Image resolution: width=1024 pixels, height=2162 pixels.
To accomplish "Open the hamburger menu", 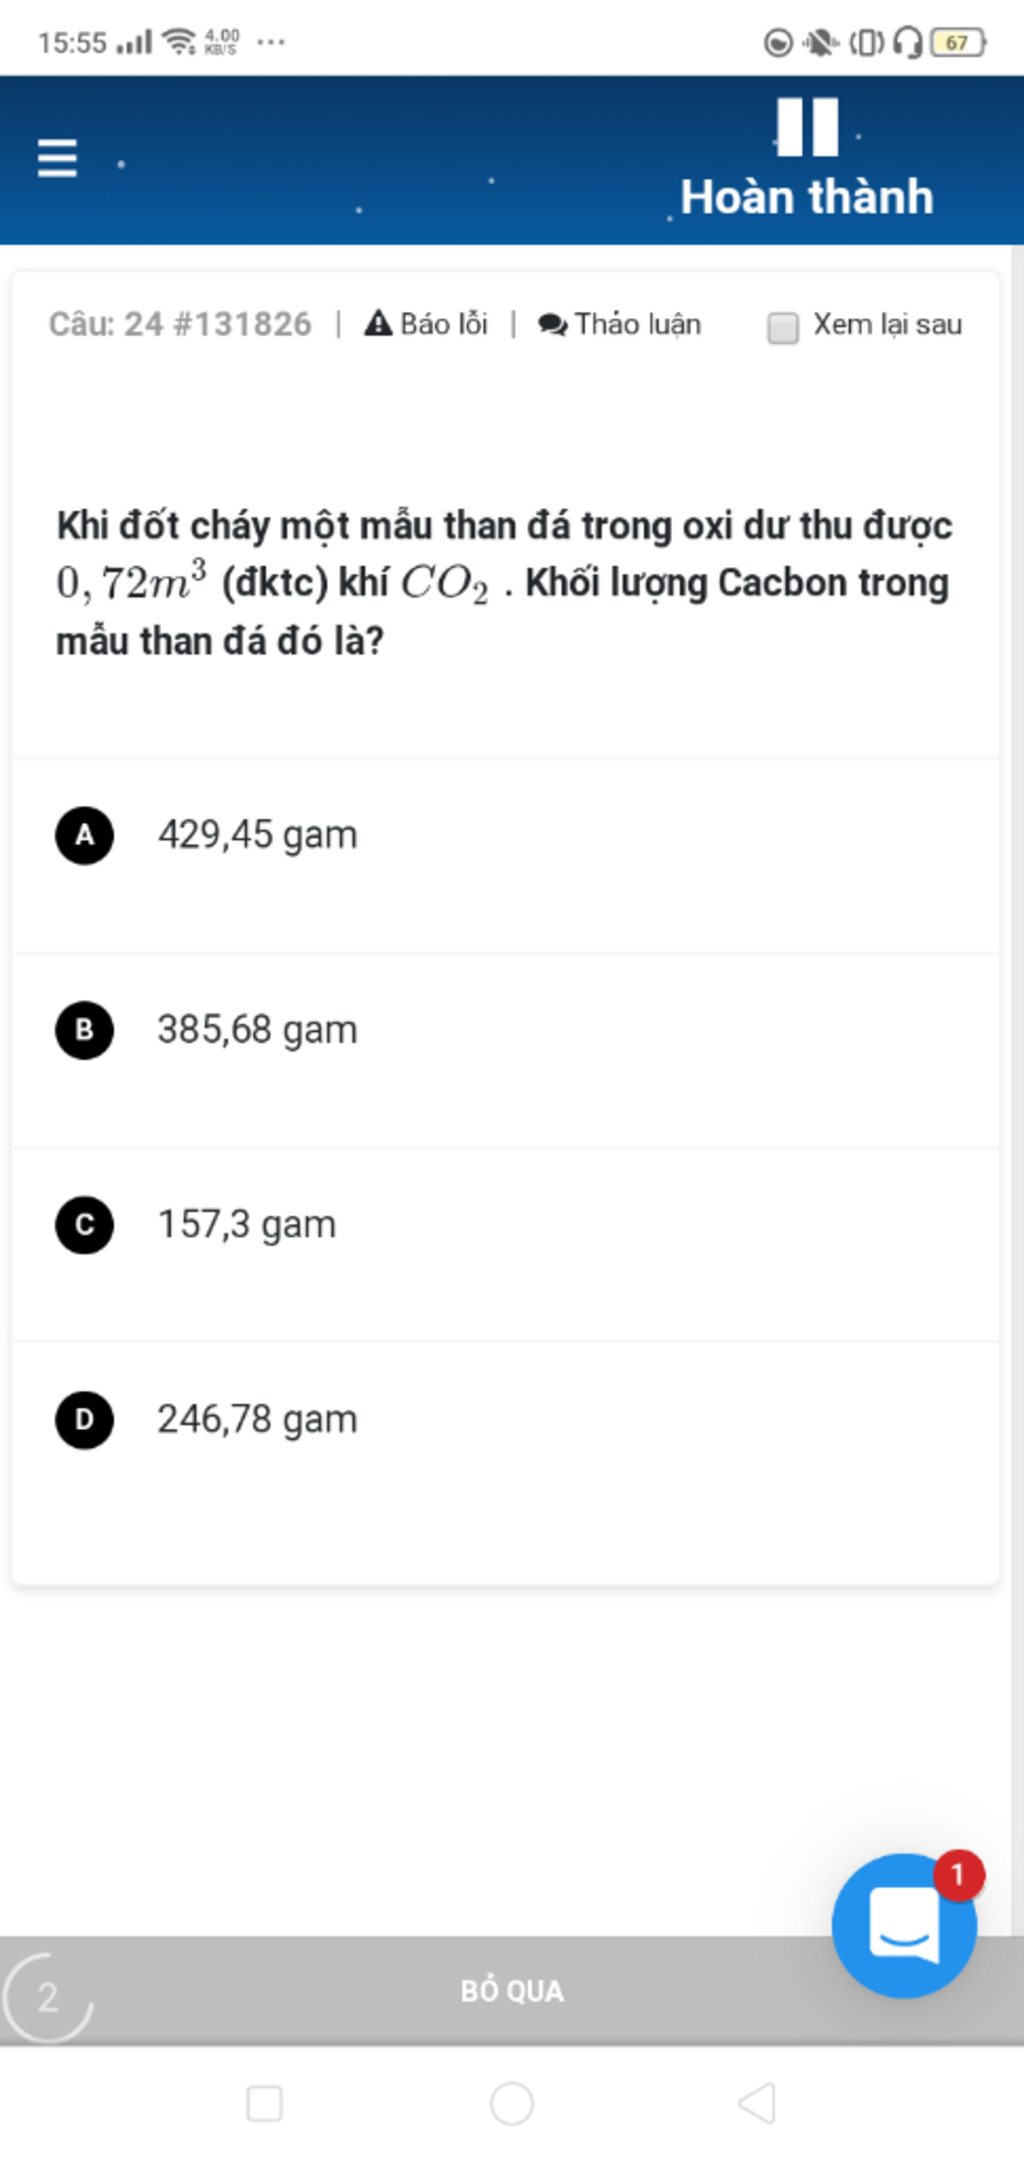I will click(57, 158).
